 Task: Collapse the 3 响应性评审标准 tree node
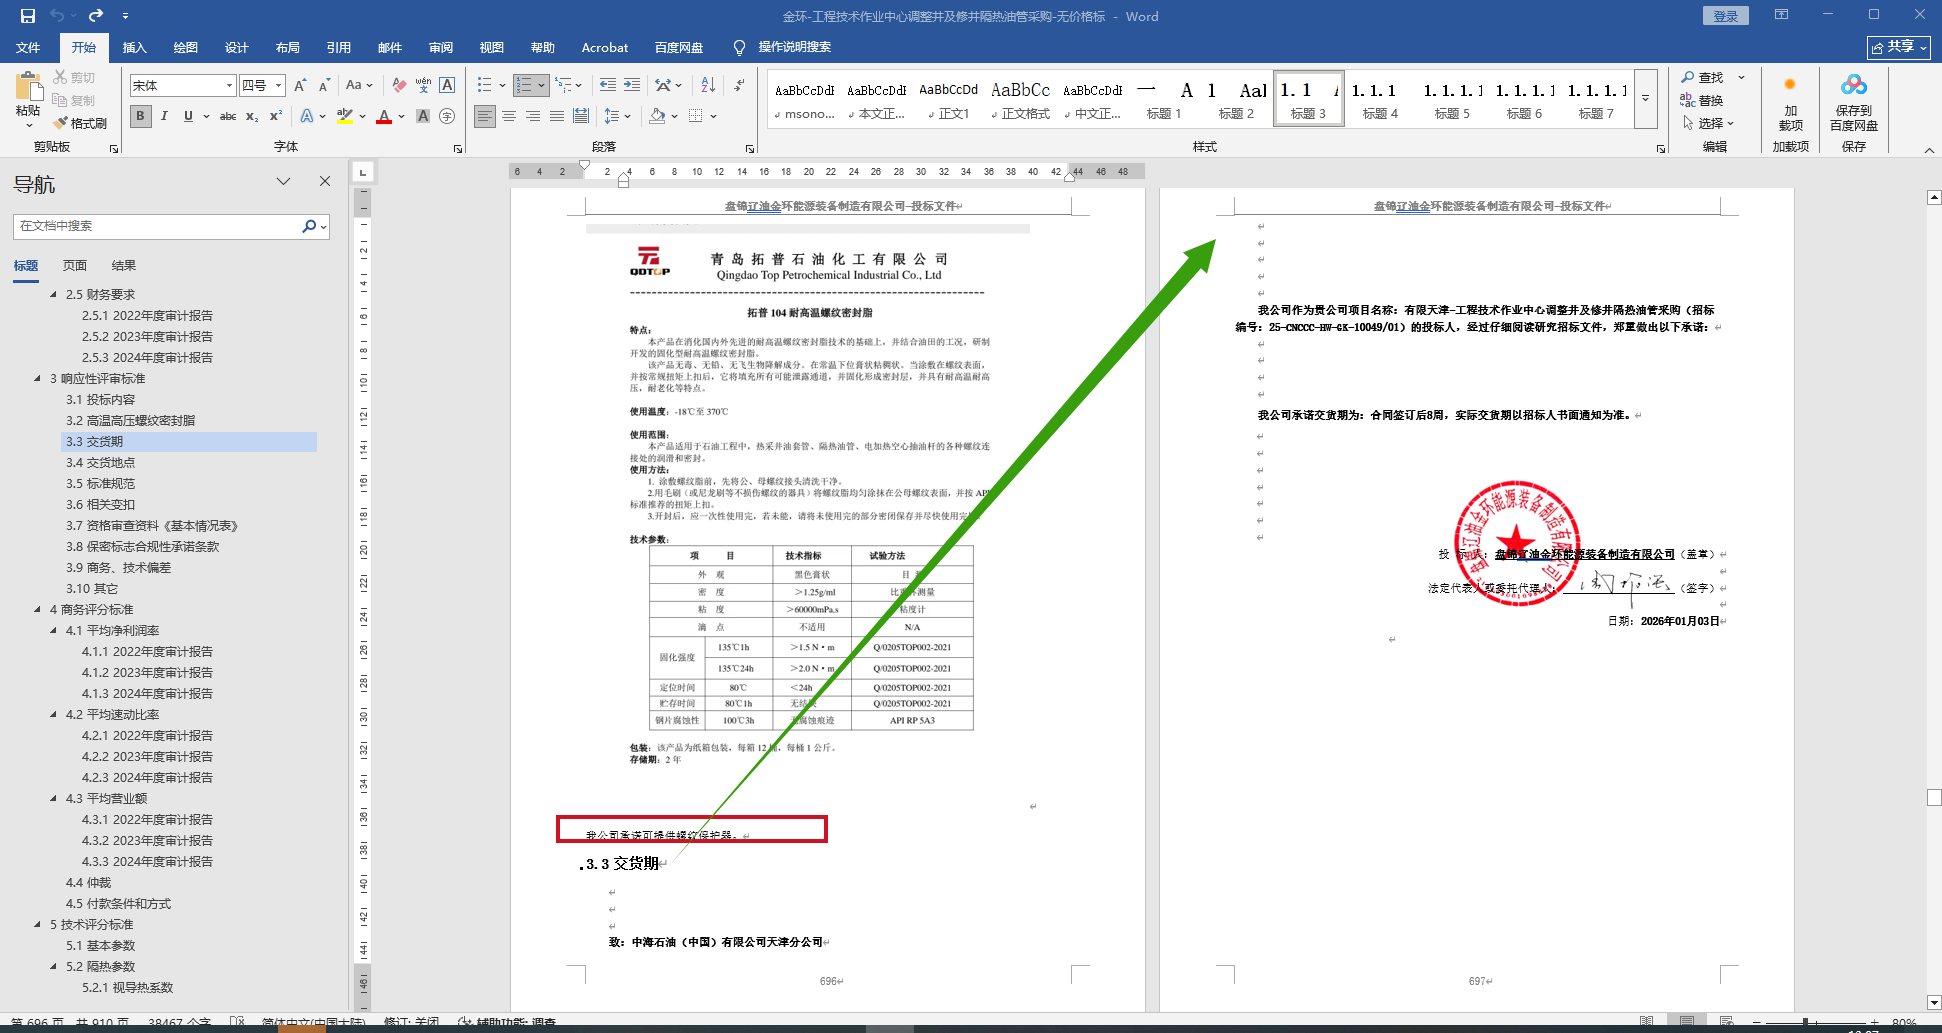(38, 378)
